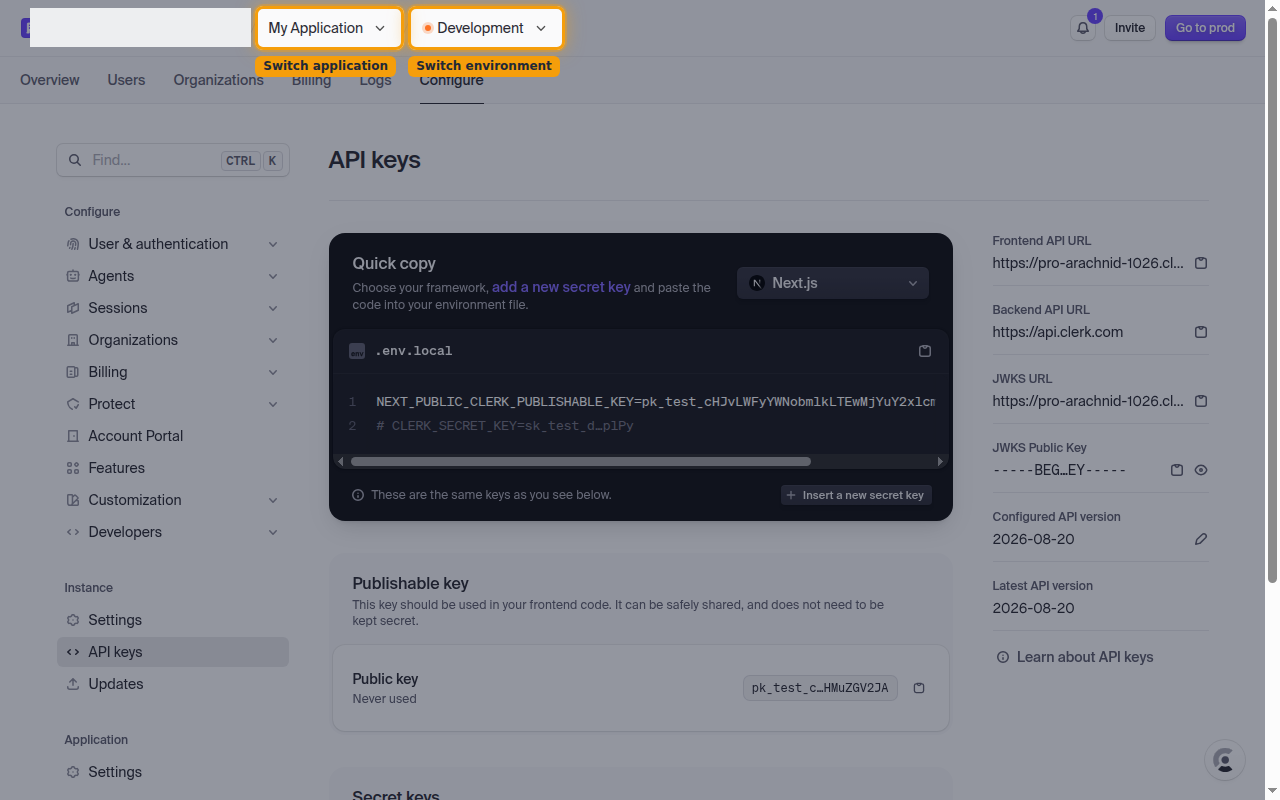
Task: Click the Invite button
Action: tap(1130, 28)
